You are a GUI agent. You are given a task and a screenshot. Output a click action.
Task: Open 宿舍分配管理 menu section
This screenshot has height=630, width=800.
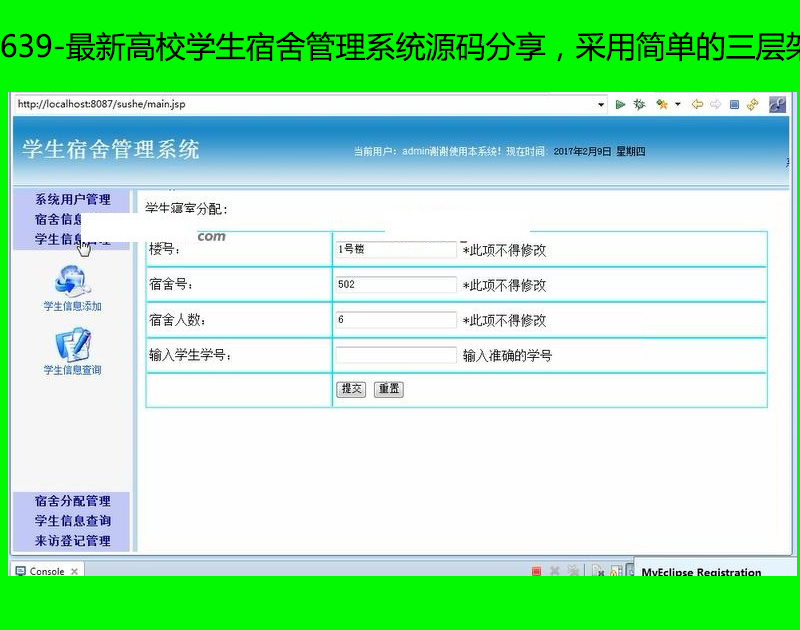(72, 501)
